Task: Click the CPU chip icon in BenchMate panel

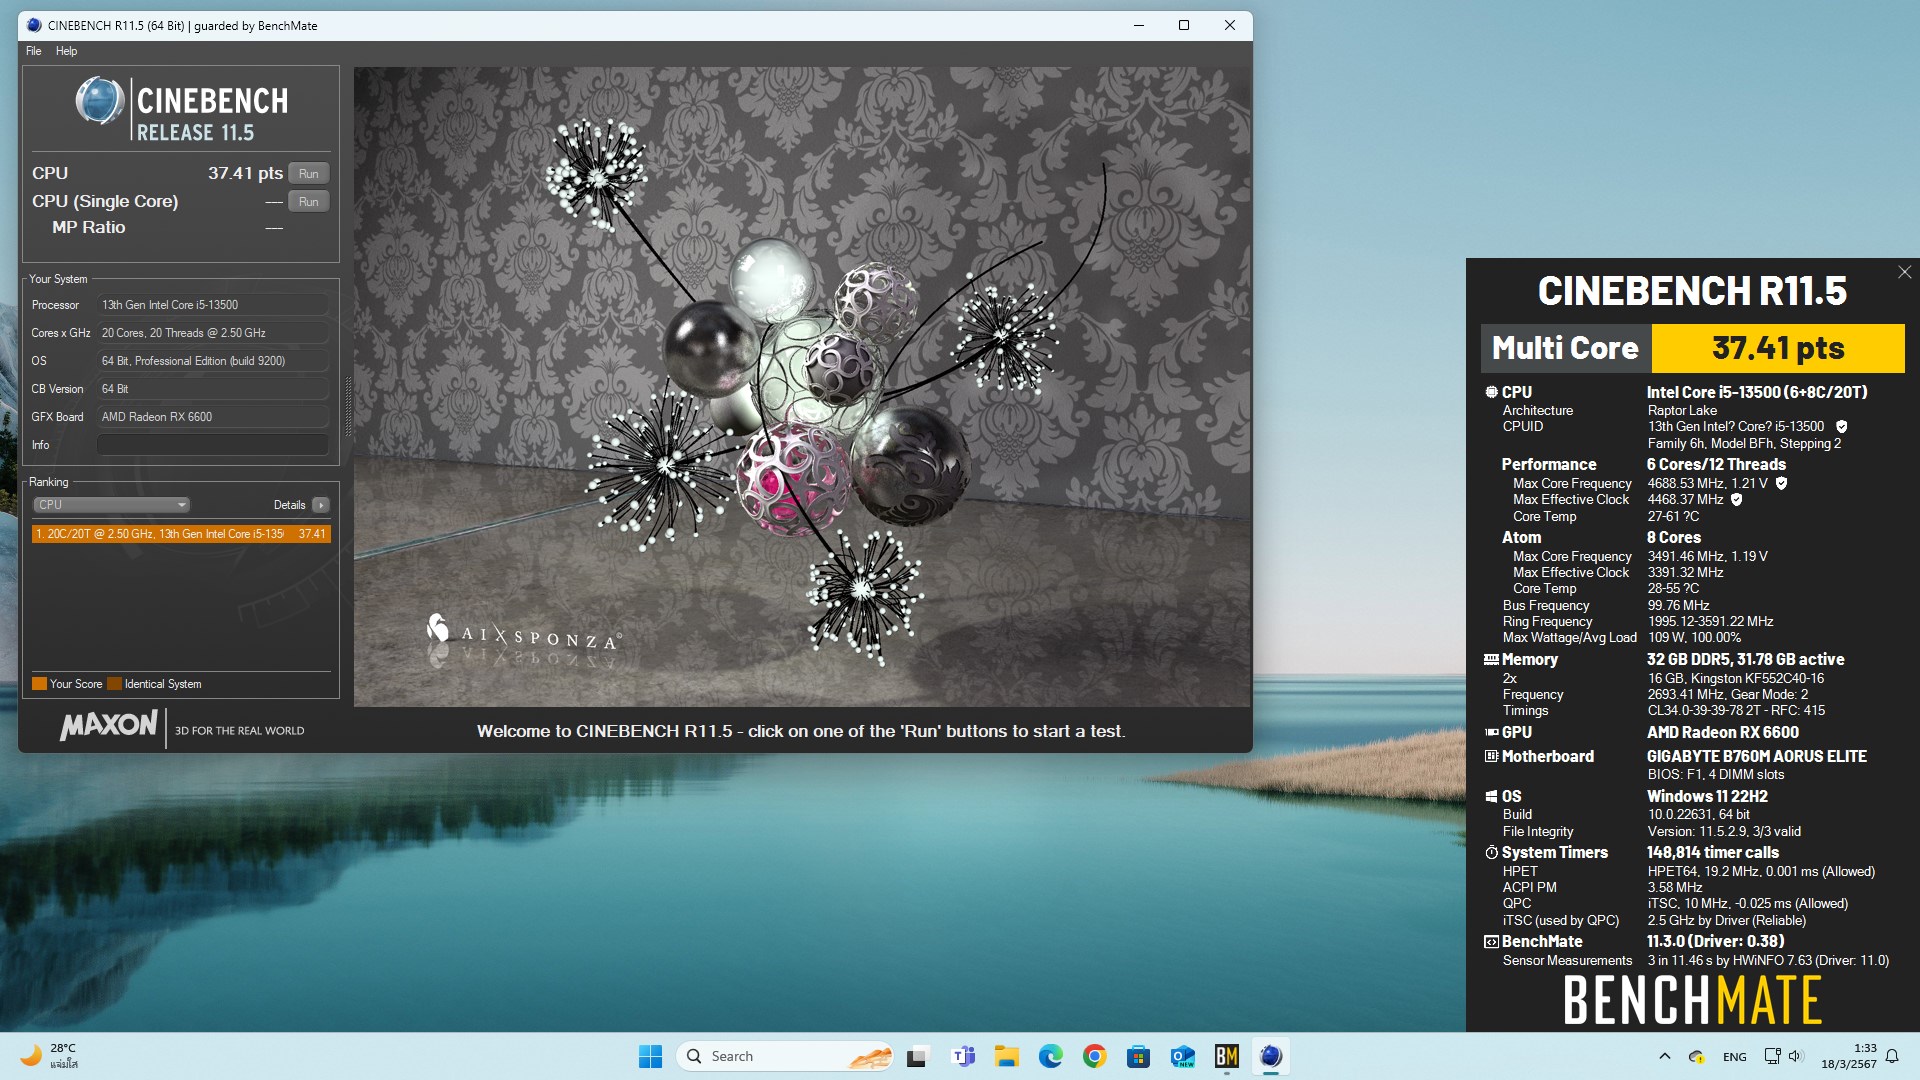Action: tap(1491, 392)
